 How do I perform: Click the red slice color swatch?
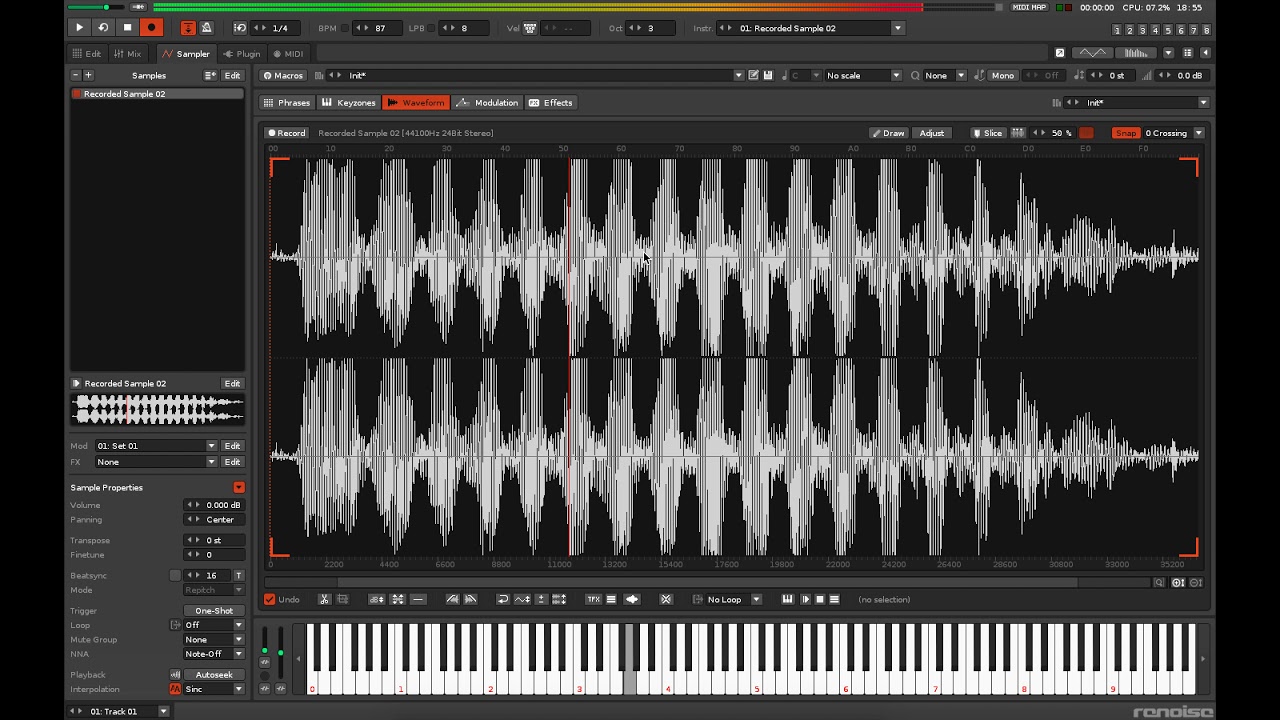pyautogui.click(x=1087, y=133)
